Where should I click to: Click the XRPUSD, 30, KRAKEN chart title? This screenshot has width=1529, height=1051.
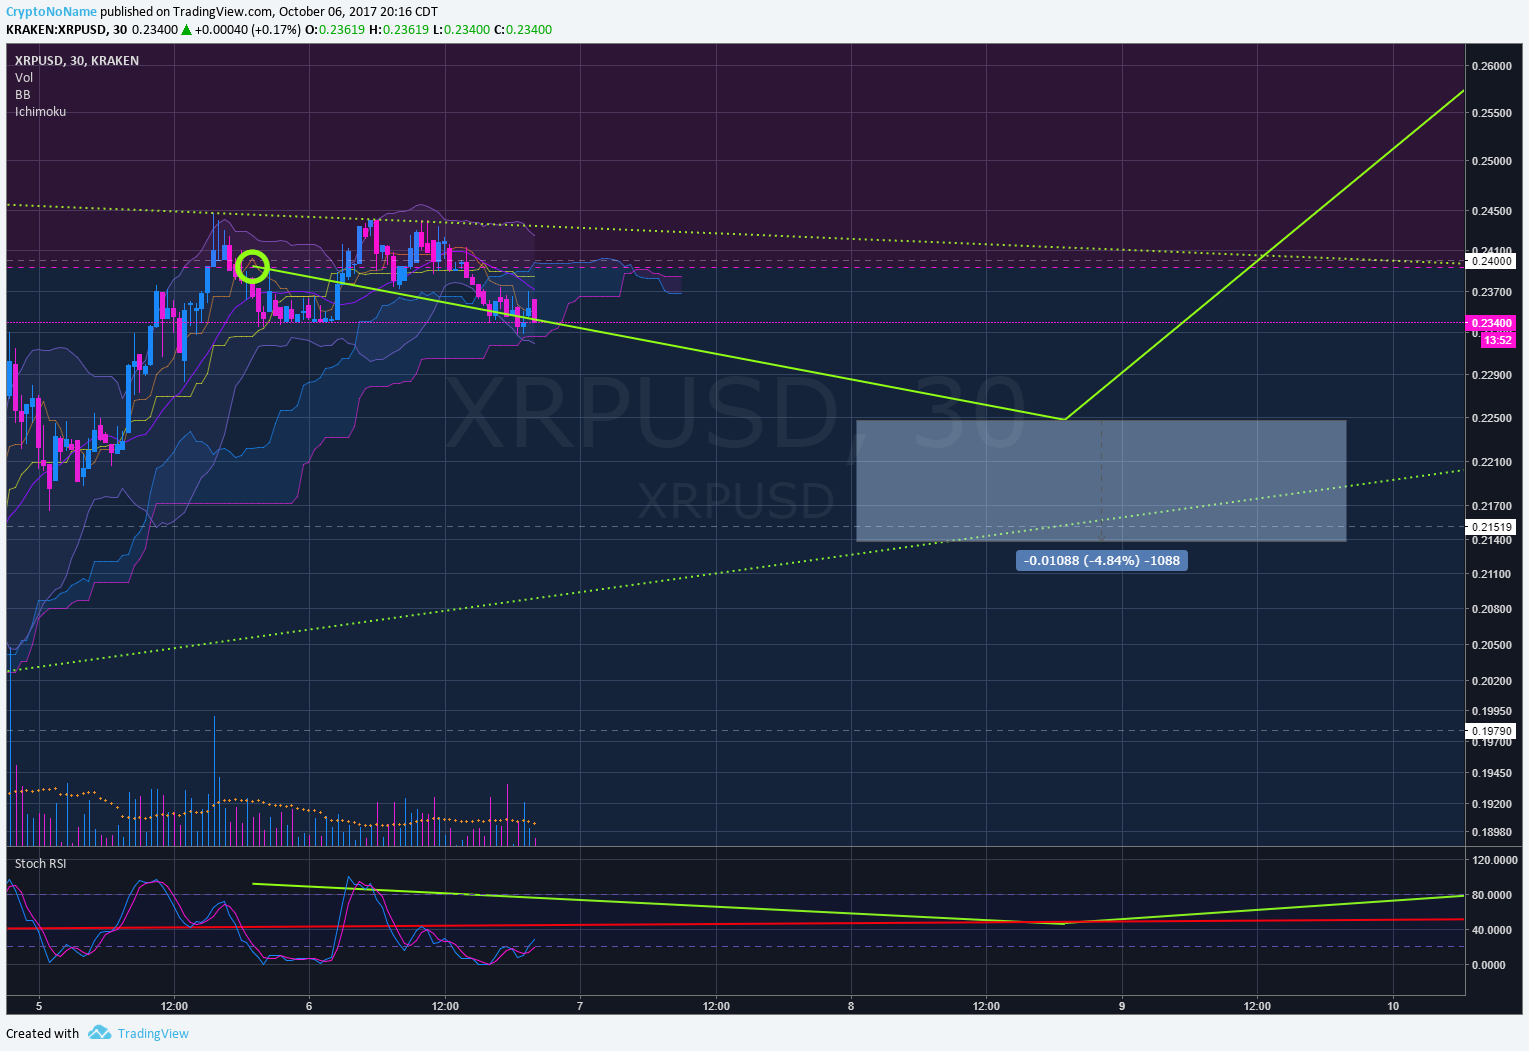[77, 61]
